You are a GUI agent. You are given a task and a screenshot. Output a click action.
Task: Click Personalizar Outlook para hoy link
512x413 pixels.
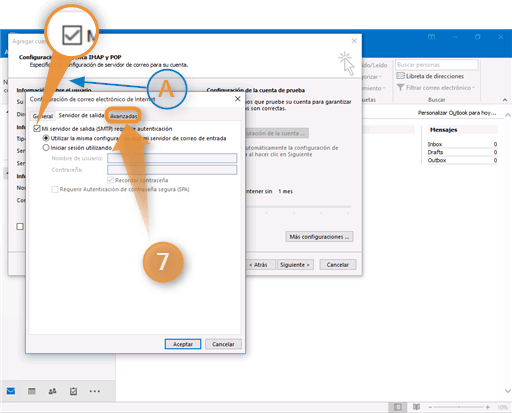[457, 113]
